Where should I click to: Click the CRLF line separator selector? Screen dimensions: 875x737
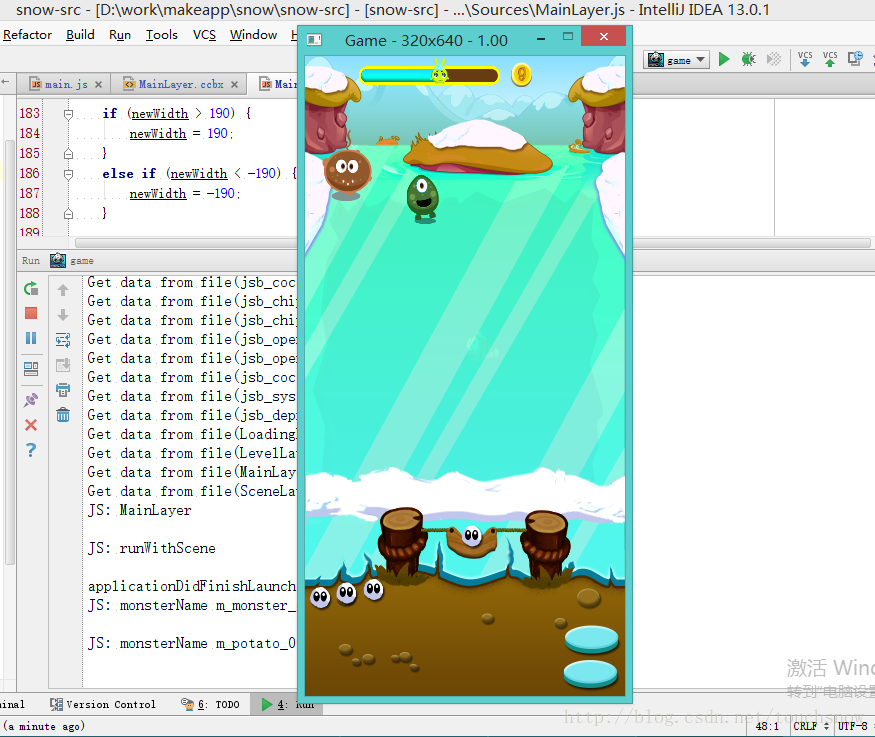(x=811, y=726)
